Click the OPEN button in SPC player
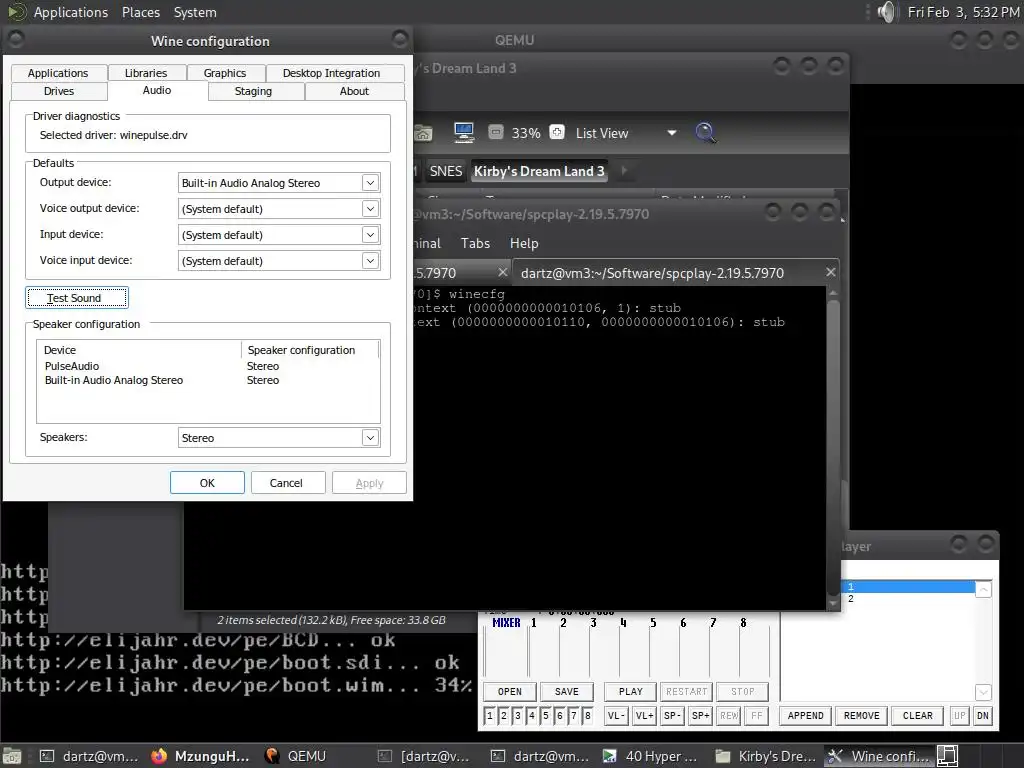The height and width of the screenshot is (768, 1024). (510, 692)
